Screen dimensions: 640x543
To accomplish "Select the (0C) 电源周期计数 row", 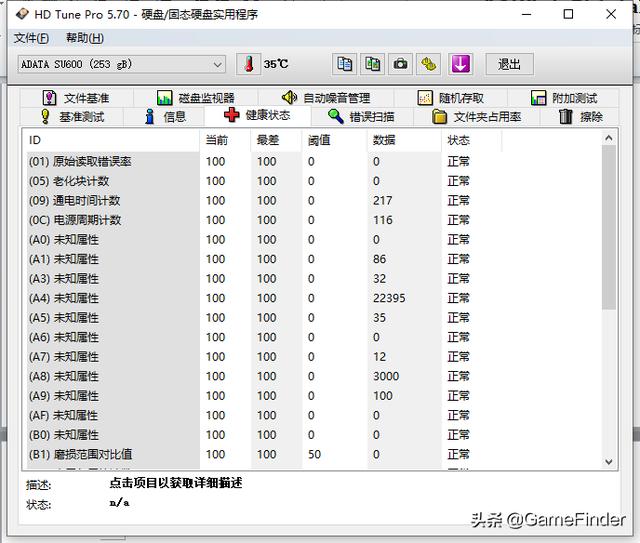I will [x=264, y=220].
